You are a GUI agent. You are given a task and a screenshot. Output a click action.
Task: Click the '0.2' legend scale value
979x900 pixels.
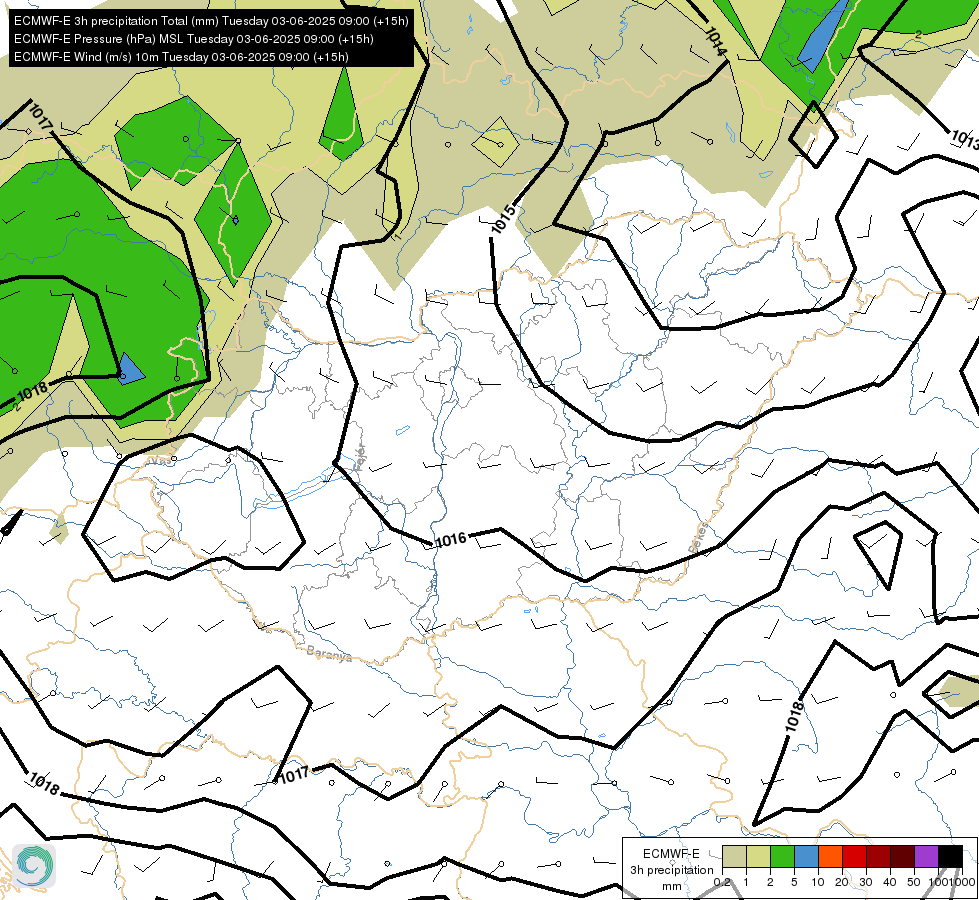coord(722,882)
